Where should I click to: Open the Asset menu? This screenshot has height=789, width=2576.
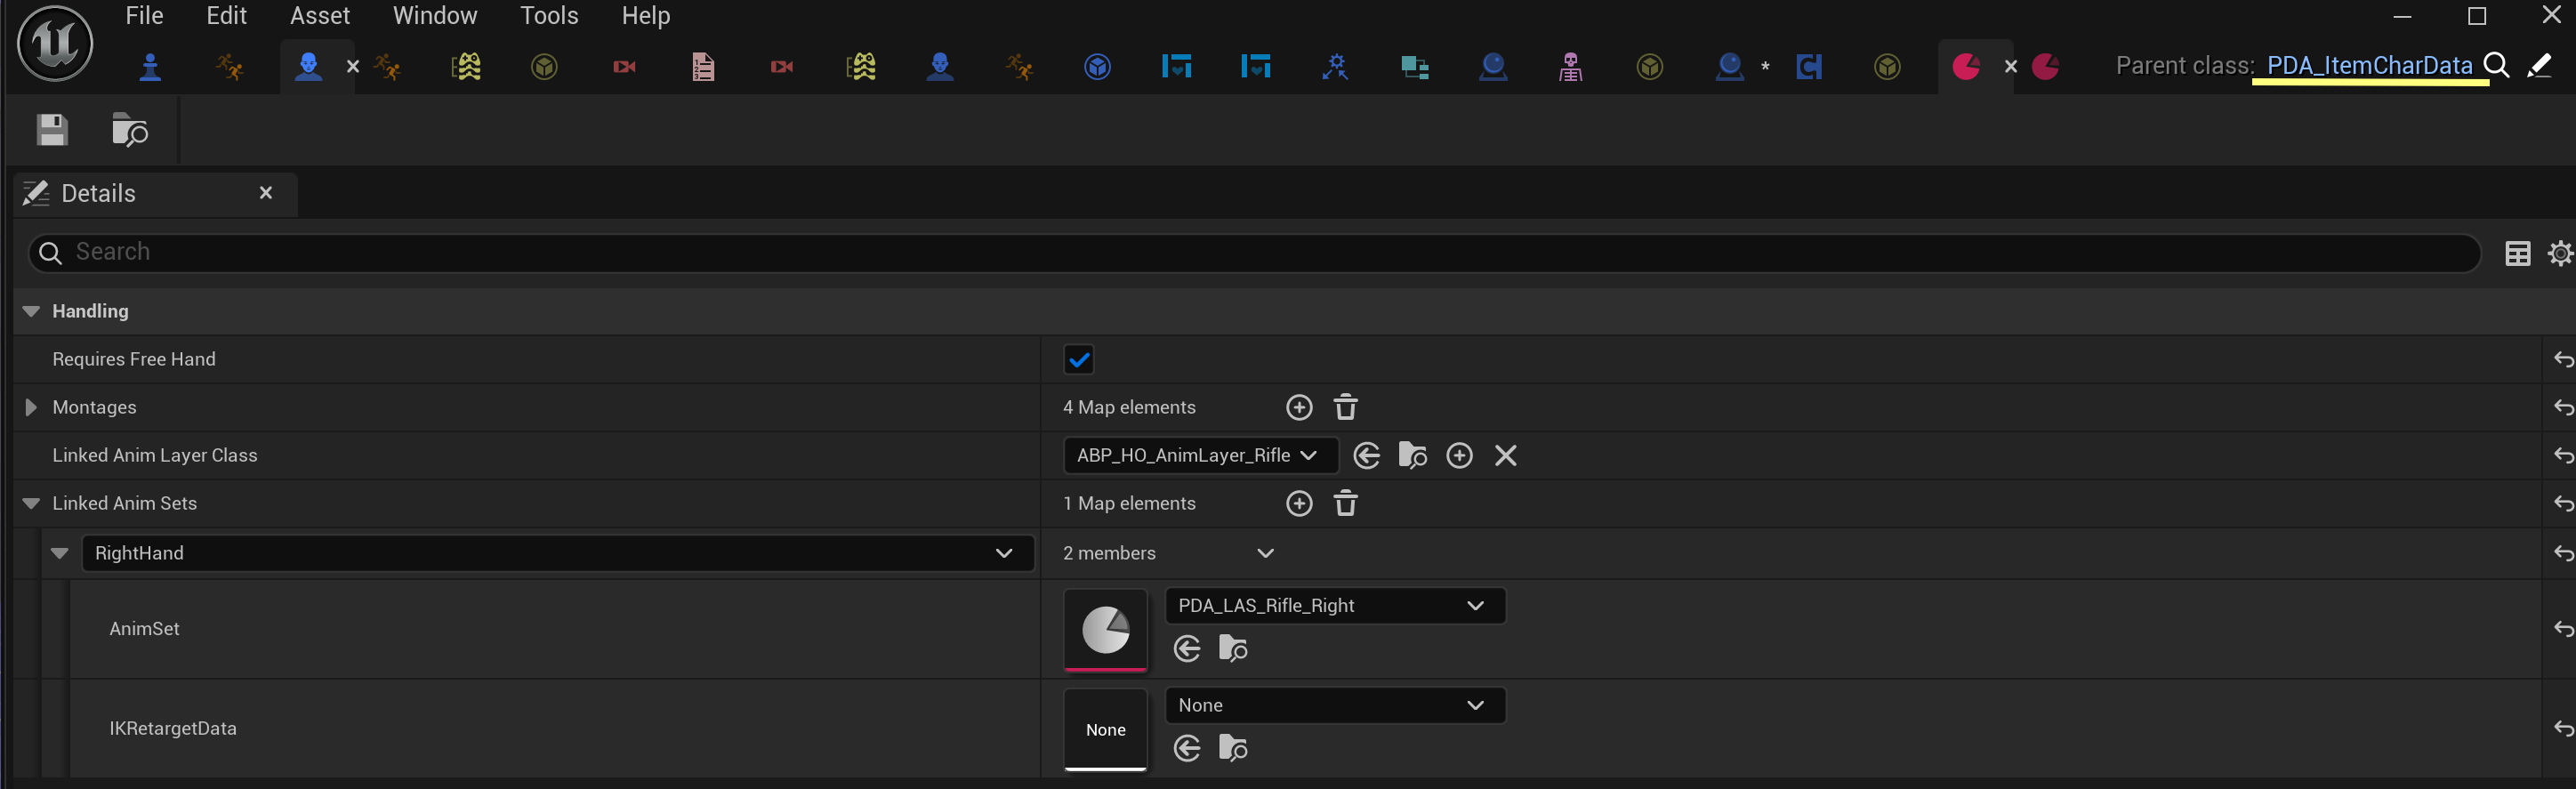point(319,16)
